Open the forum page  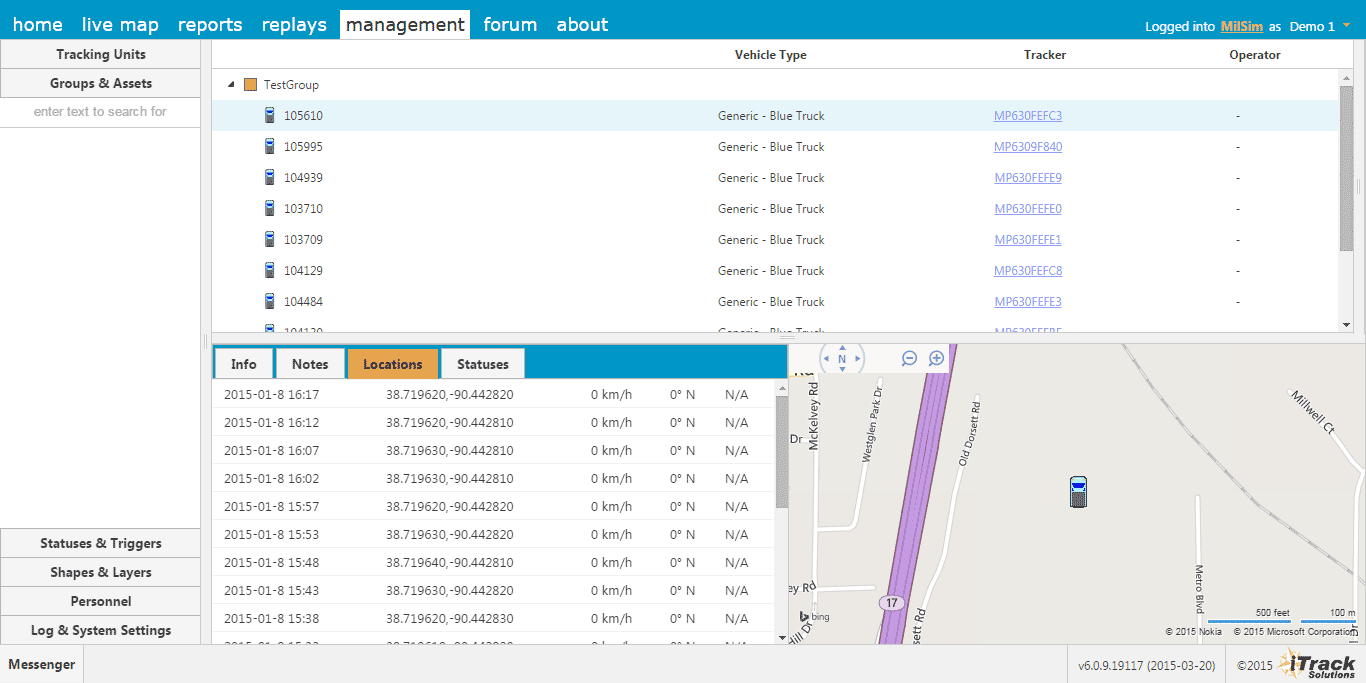point(510,25)
